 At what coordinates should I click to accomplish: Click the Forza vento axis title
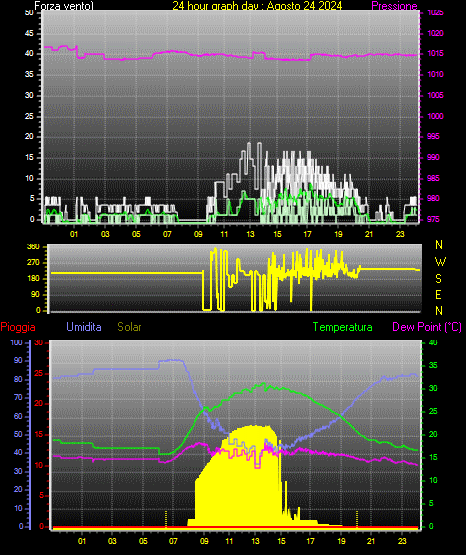pyautogui.click(x=64, y=6)
